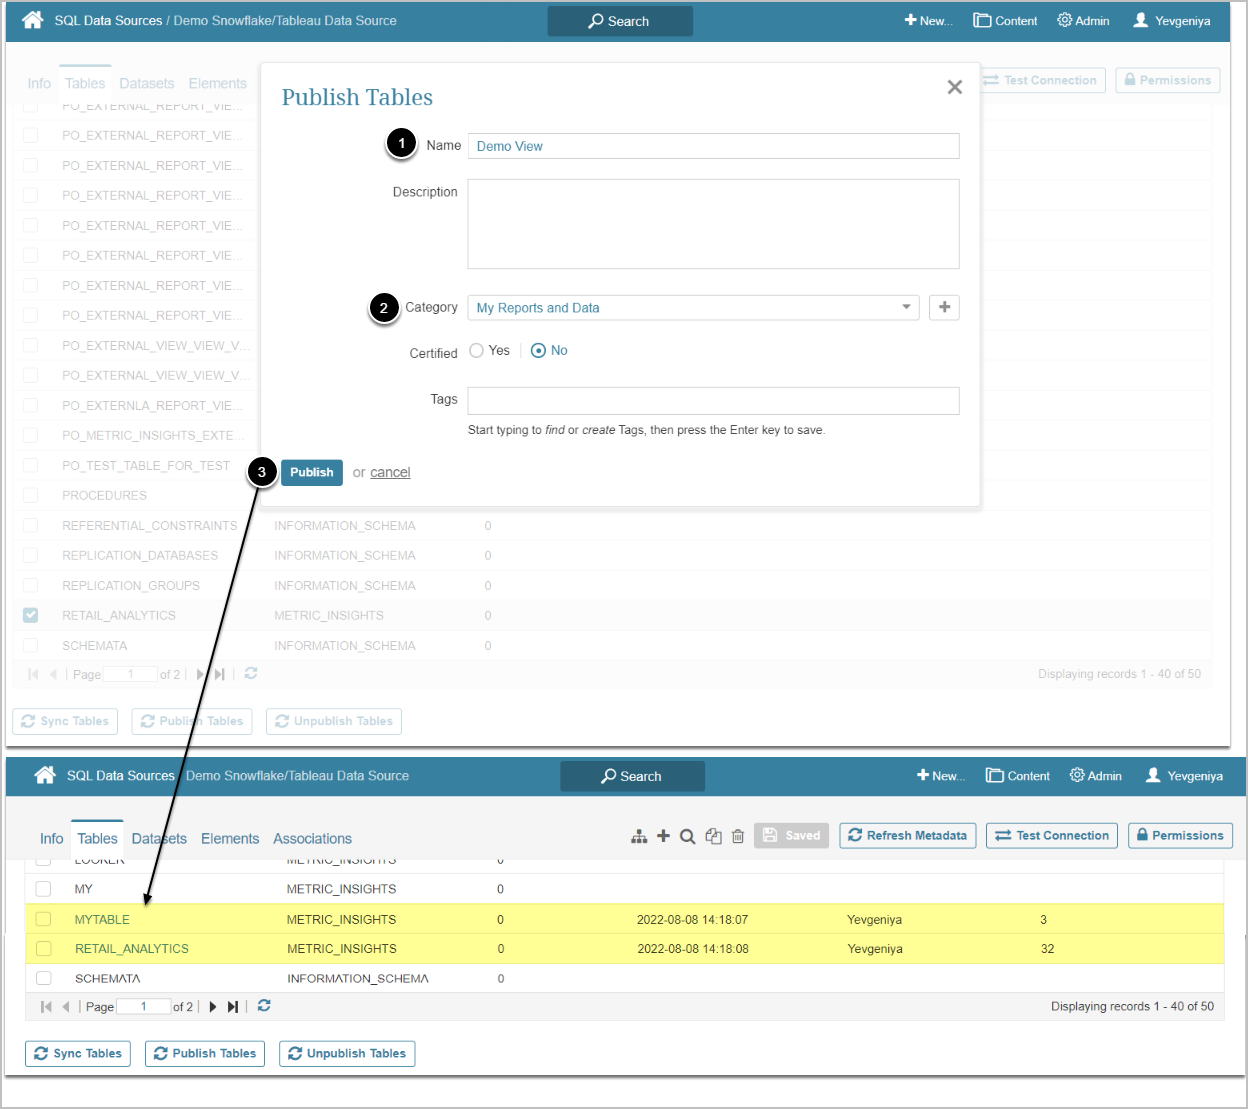The image size is (1248, 1109).
Task: Go to the next page in the bottom pager
Action: tap(213, 1007)
